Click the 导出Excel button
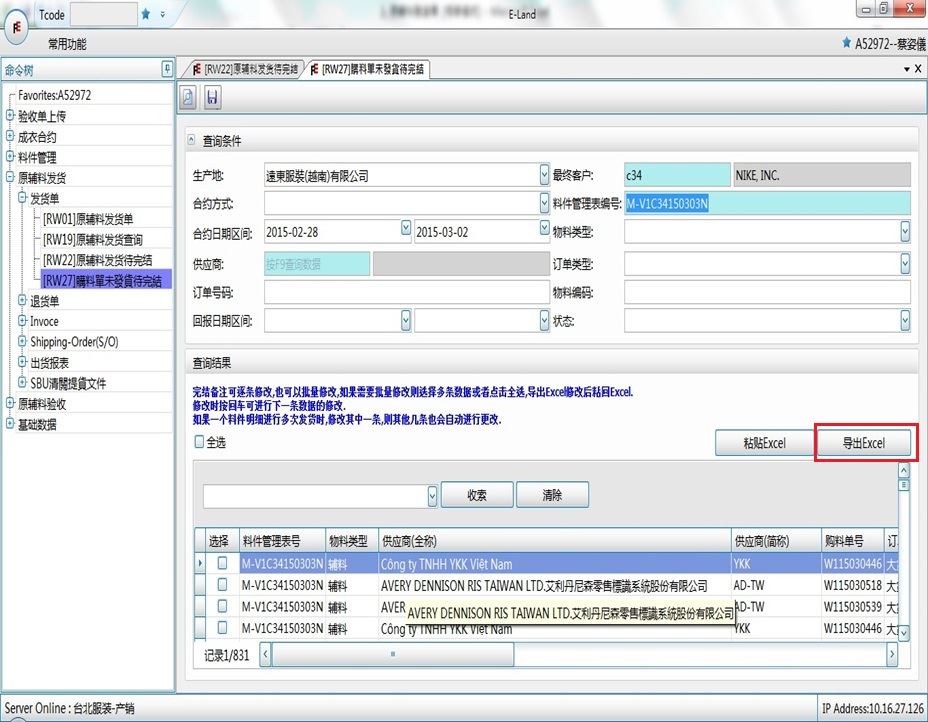The height and width of the screenshot is (722, 928). pyautogui.click(x=863, y=443)
